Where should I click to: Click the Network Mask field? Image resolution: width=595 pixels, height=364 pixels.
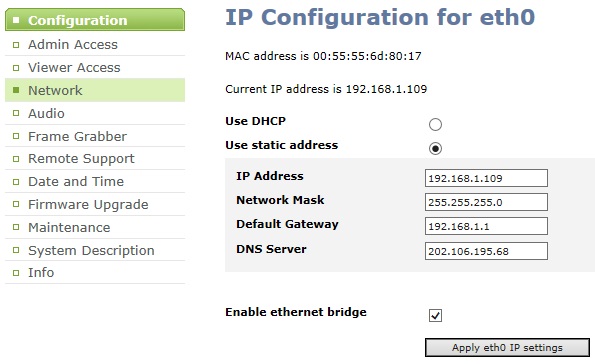pos(486,202)
